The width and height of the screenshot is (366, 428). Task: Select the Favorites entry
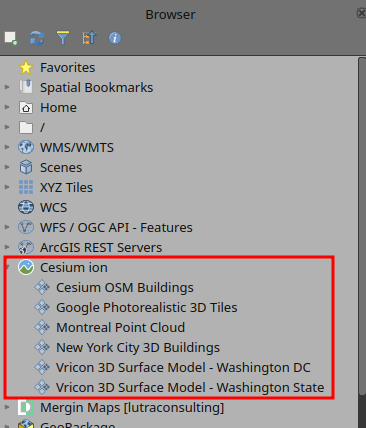pos(68,68)
